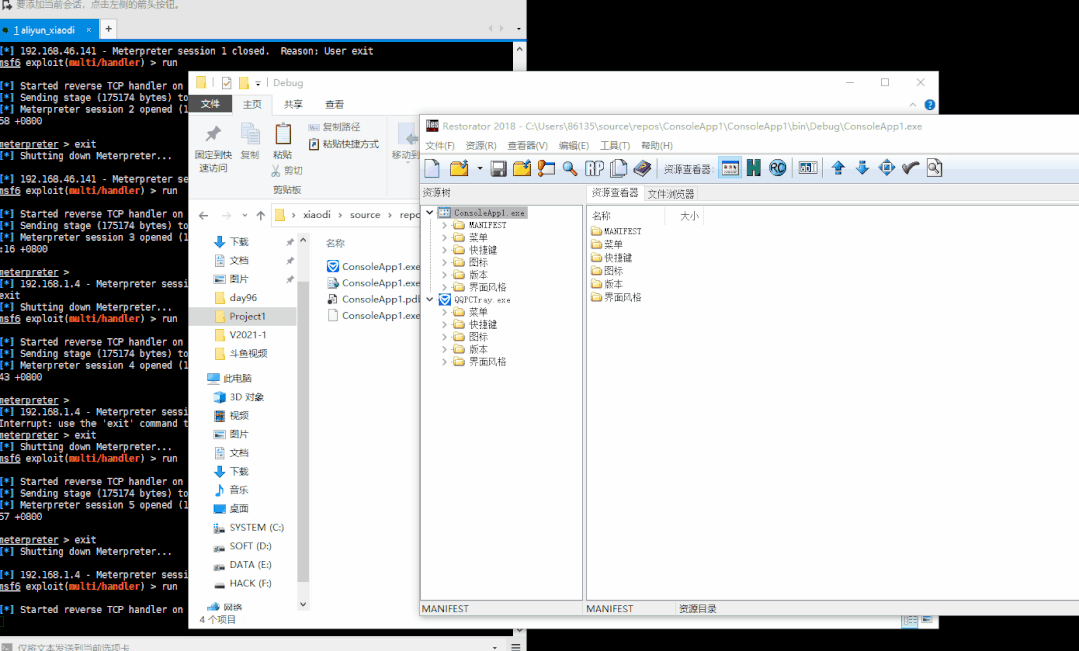Toggle default resource viewer mode icon
The height and width of the screenshot is (651, 1079).
point(730,168)
